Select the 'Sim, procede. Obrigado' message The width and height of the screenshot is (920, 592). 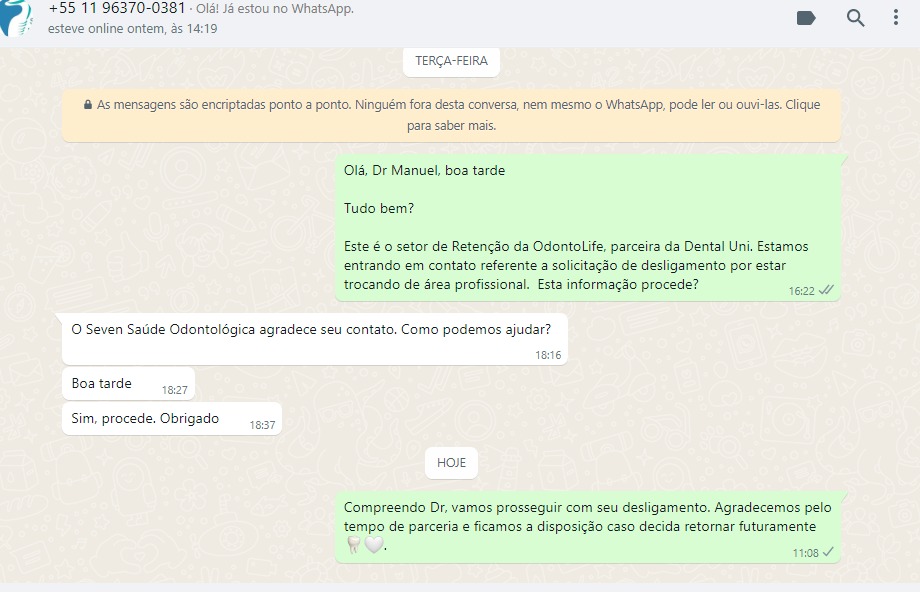point(171,419)
